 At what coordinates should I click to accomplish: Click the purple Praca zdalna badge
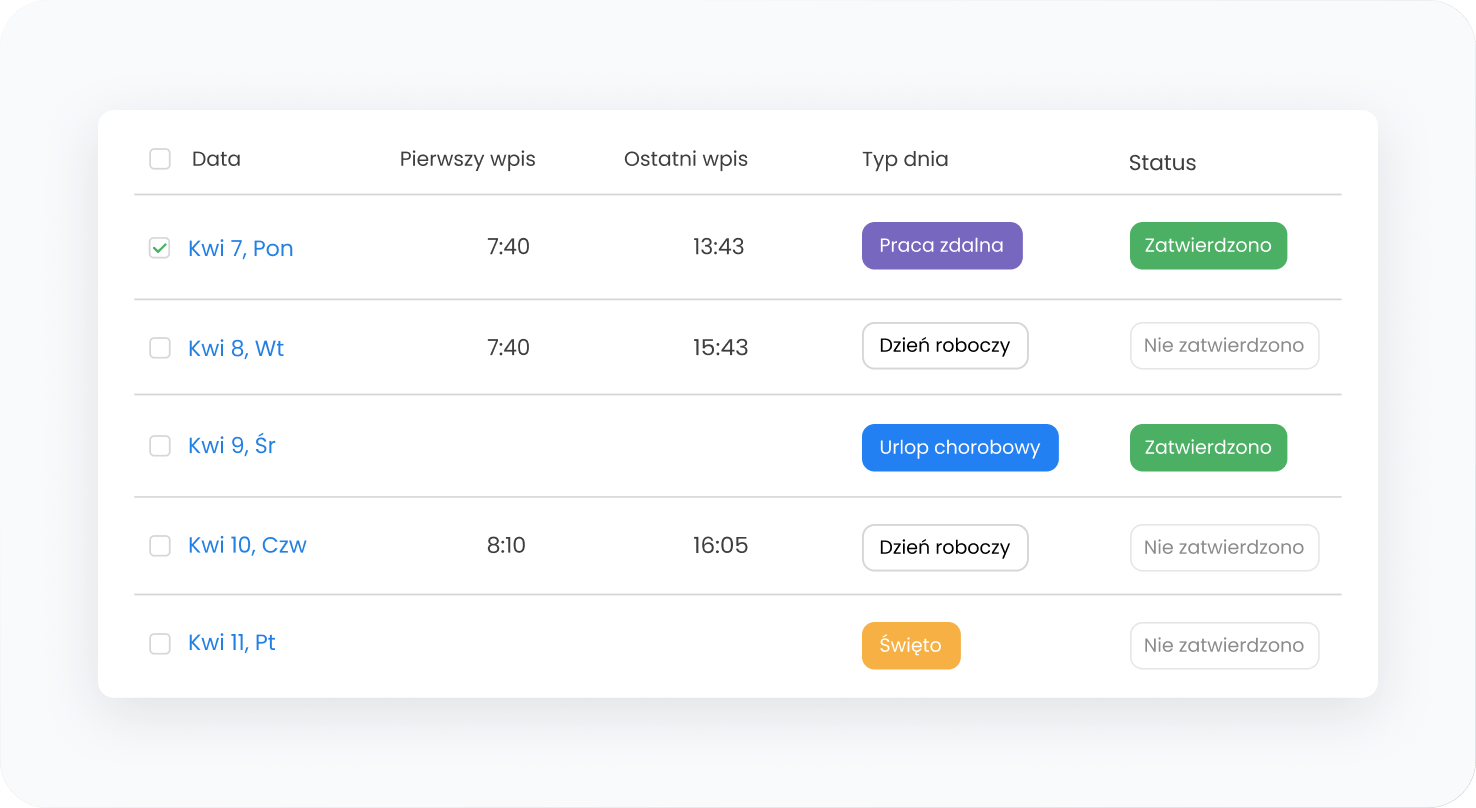[941, 246]
